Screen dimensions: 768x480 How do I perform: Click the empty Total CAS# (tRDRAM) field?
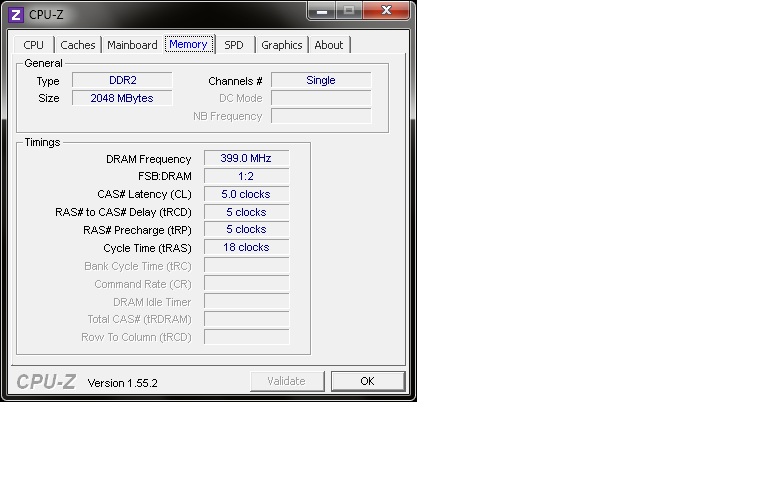246,319
